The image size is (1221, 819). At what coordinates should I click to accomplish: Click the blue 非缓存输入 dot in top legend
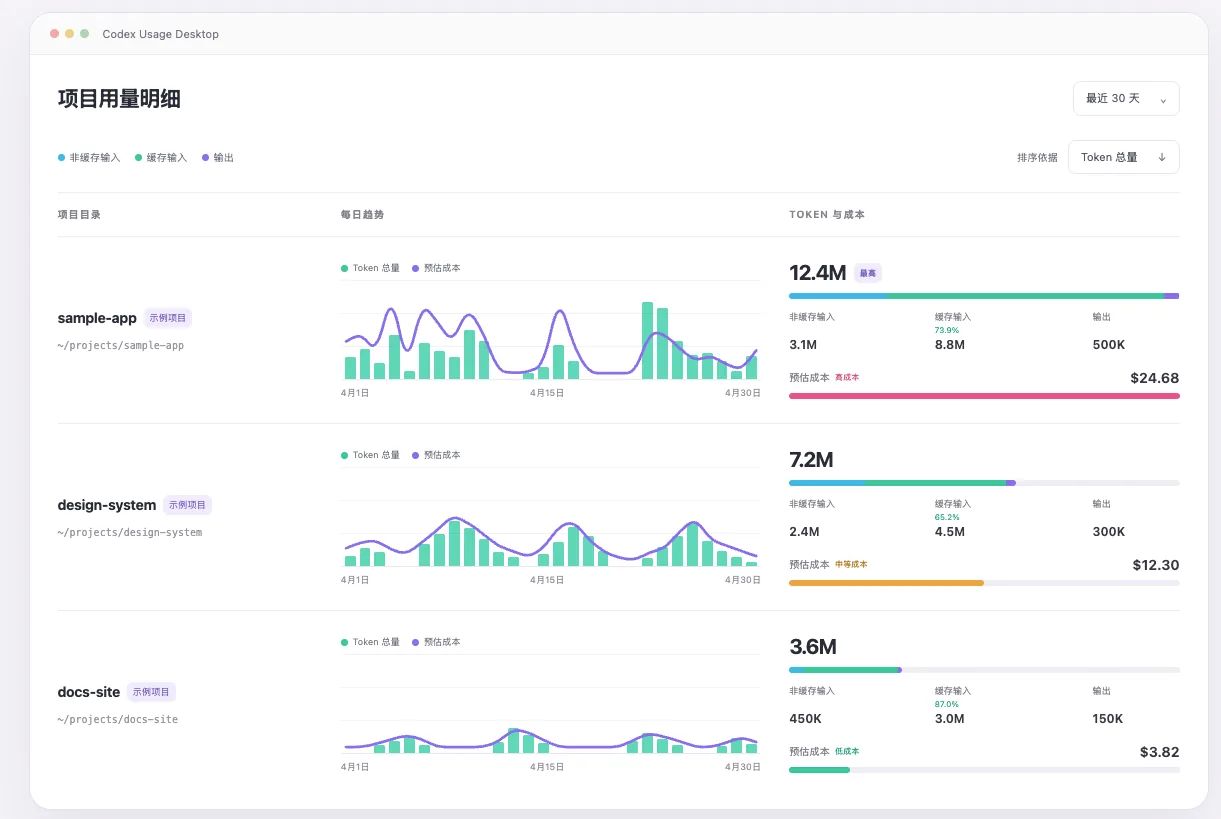point(62,158)
